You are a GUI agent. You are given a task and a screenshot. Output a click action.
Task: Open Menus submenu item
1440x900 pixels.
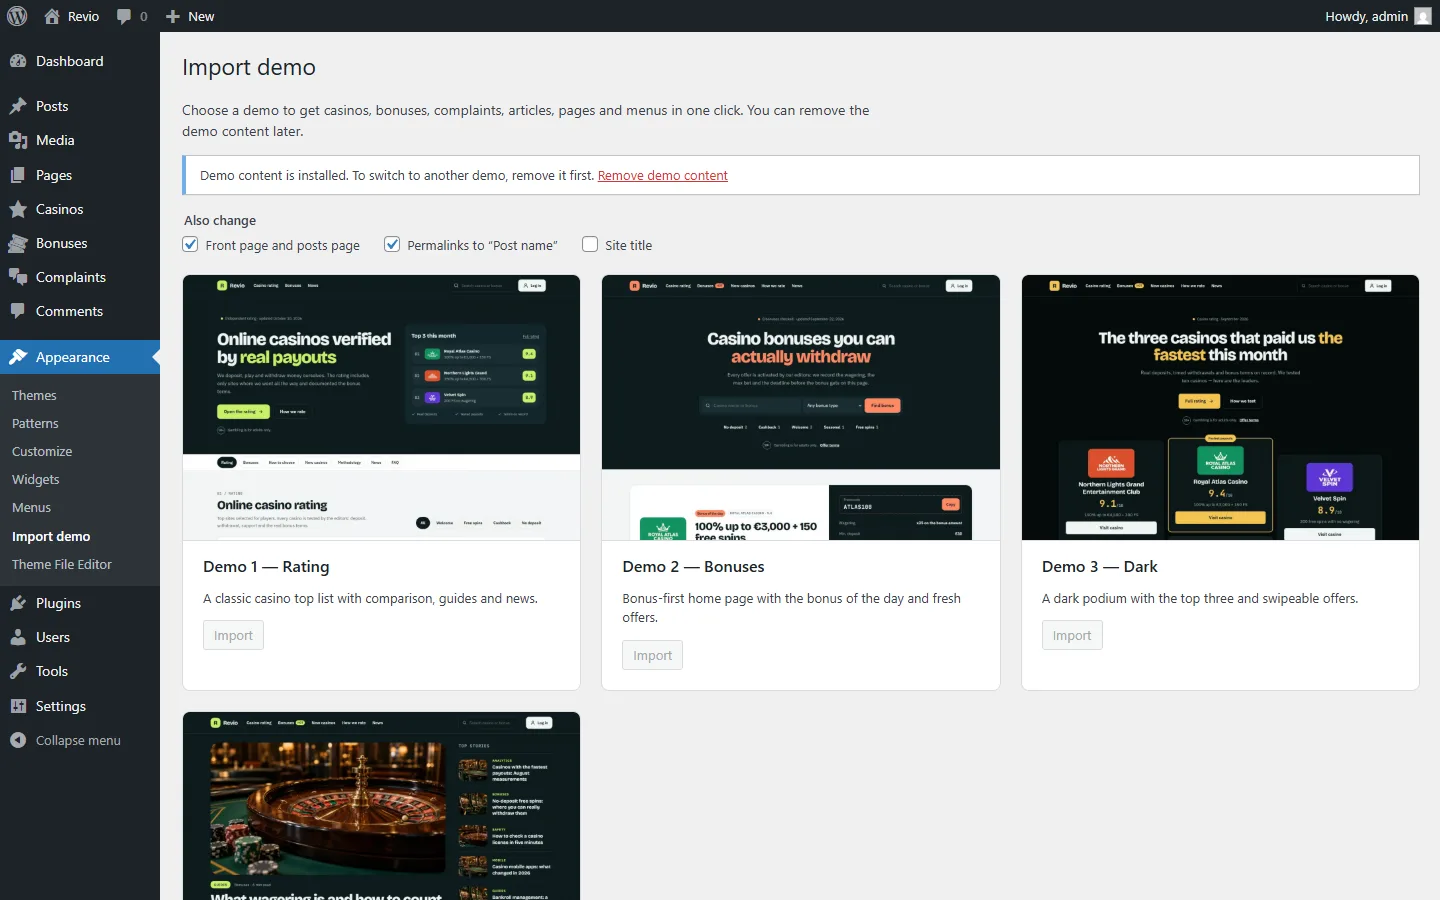(x=31, y=507)
